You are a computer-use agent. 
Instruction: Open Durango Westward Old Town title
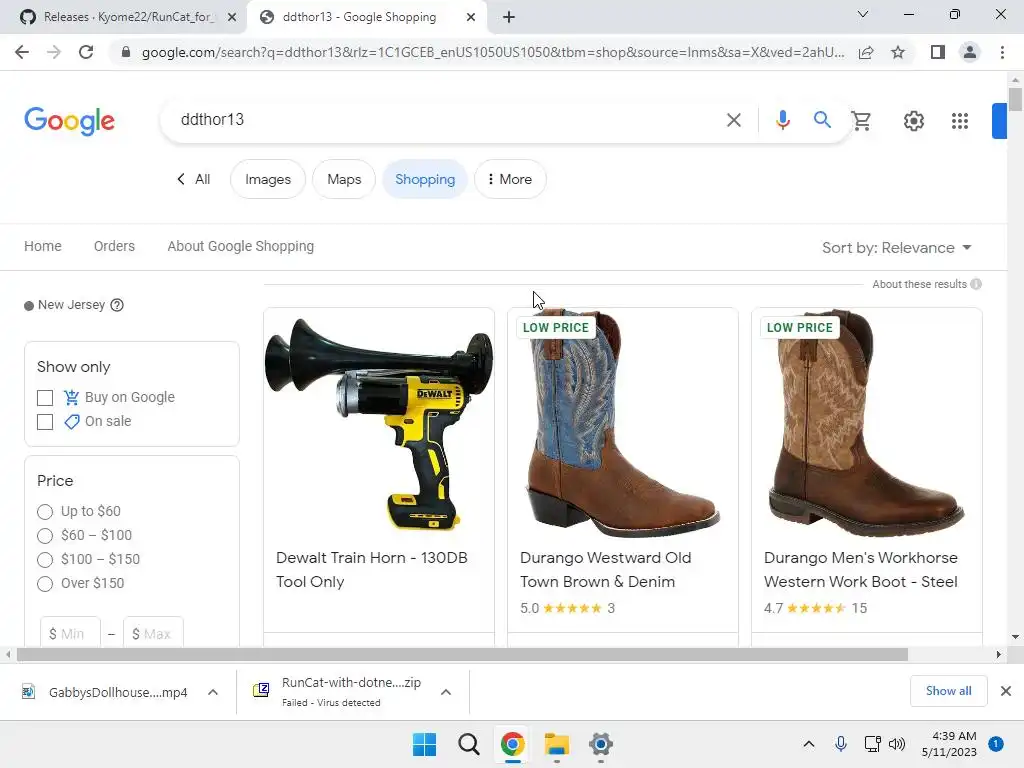click(605, 569)
